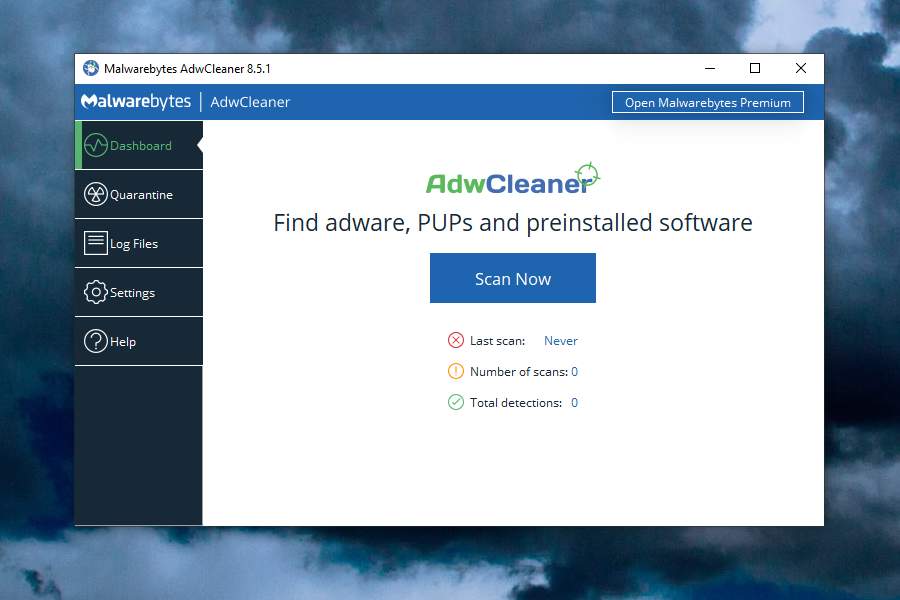Click the Settings gear icon
The width and height of the screenshot is (900, 600).
pyautogui.click(x=96, y=292)
